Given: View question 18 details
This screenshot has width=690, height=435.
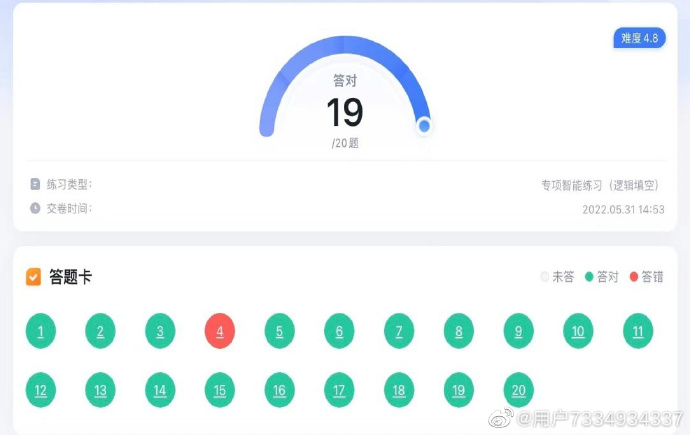Looking at the screenshot, I should (399, 390).
